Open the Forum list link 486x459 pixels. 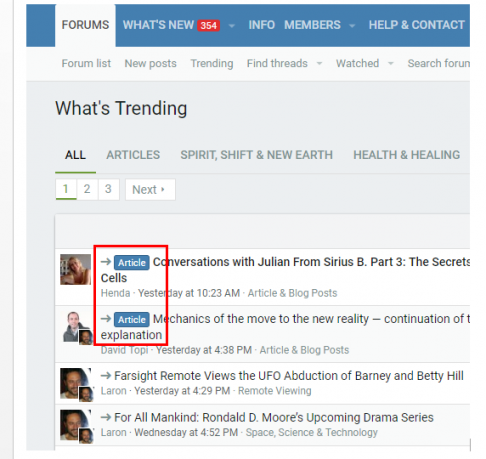[x=86, y=63]
